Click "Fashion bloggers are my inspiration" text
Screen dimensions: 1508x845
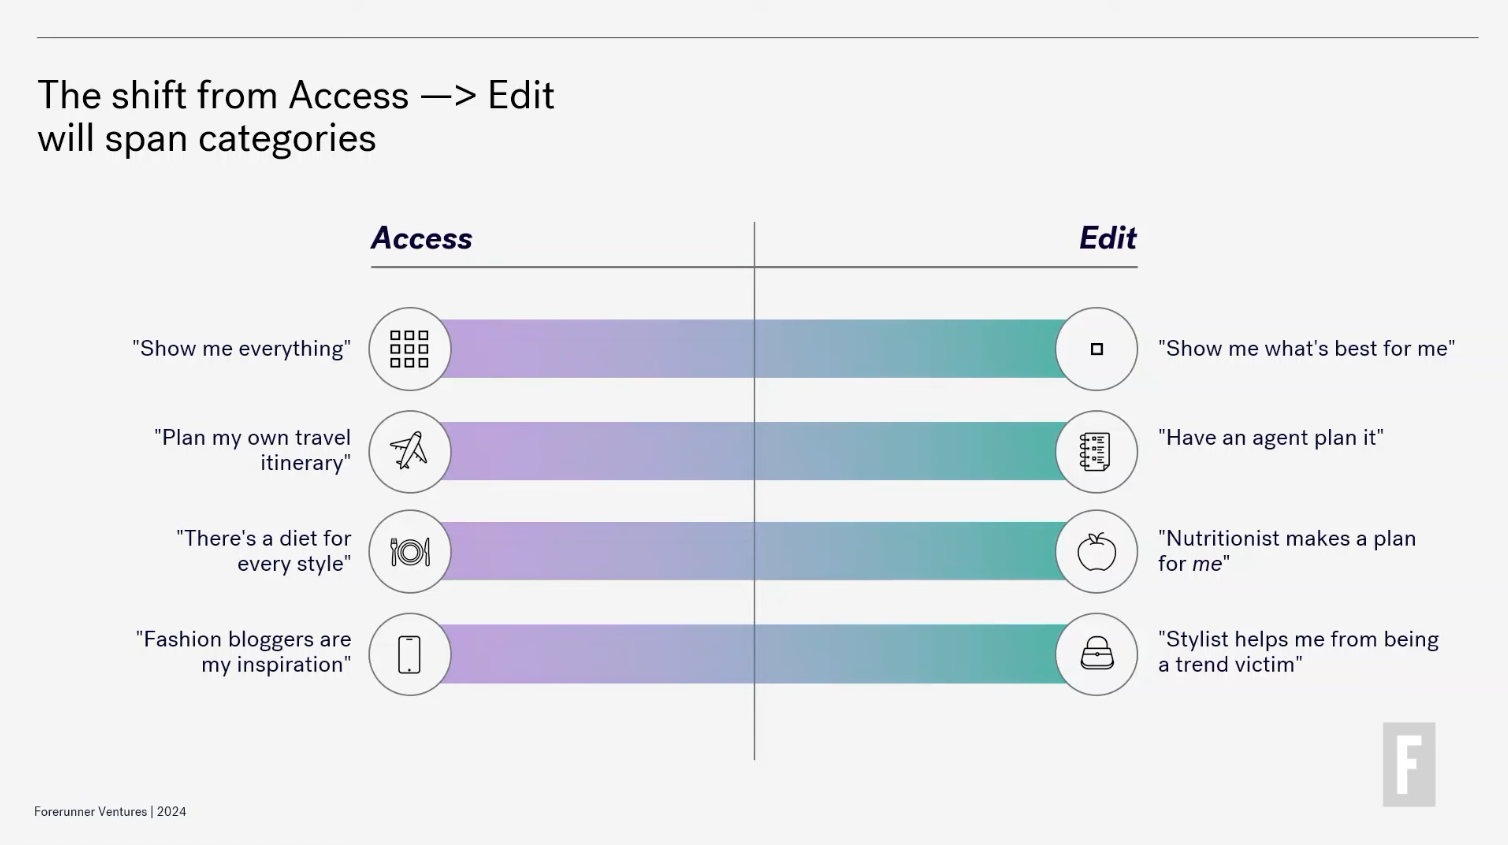(243, 652)
